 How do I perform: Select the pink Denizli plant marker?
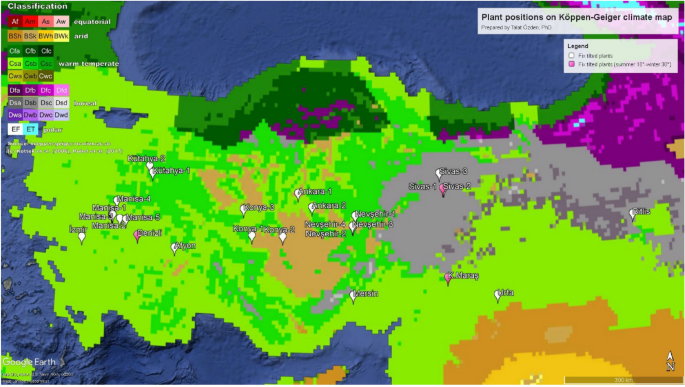pos(137,236)
